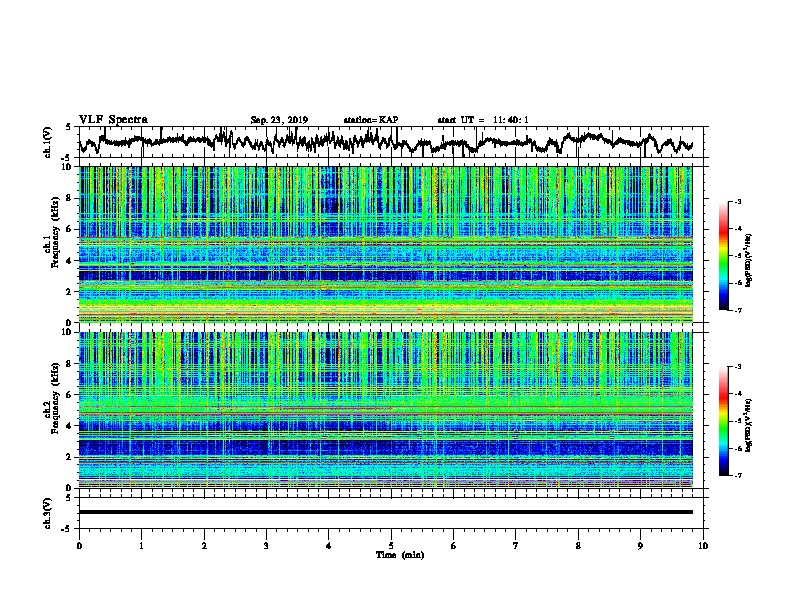
Task: Click the thick black ch.3 voltage line
Action: click(386, 512)
